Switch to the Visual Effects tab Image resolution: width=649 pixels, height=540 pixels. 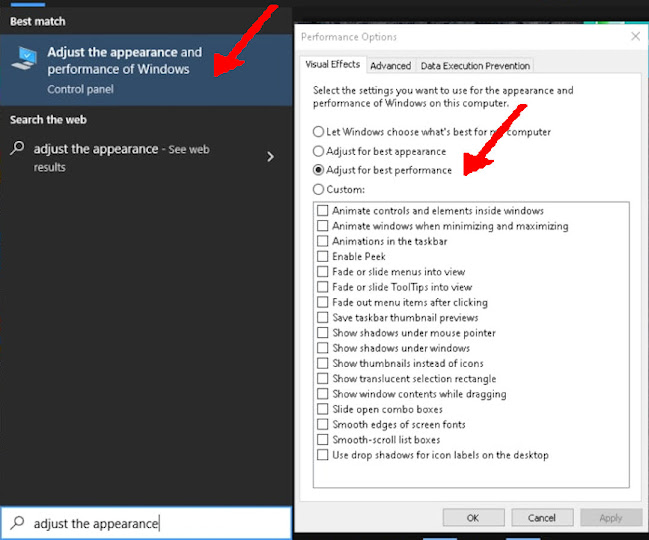click(x=333, y=65)
